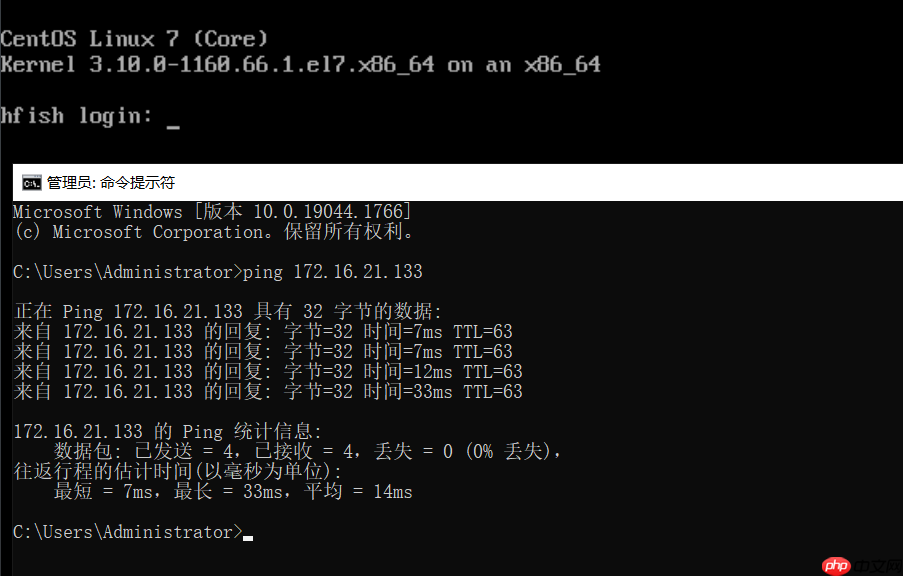Click the hfish login: label

coord(76,116)
